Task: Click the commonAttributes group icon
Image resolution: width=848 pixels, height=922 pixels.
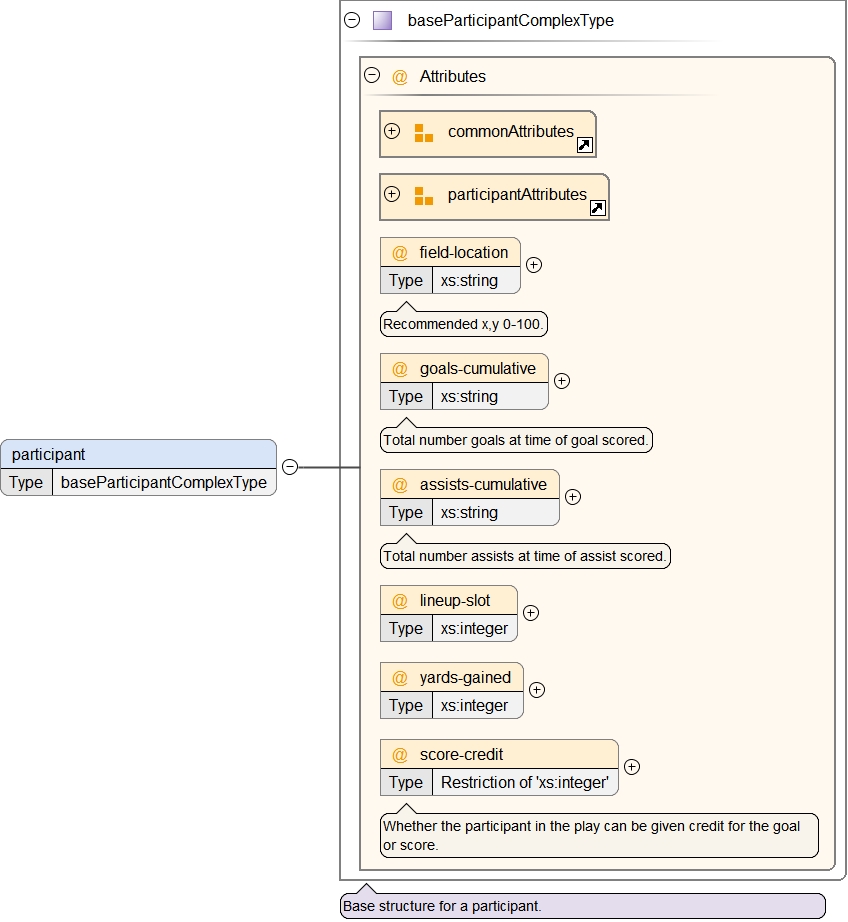Action: coord(423,133)
